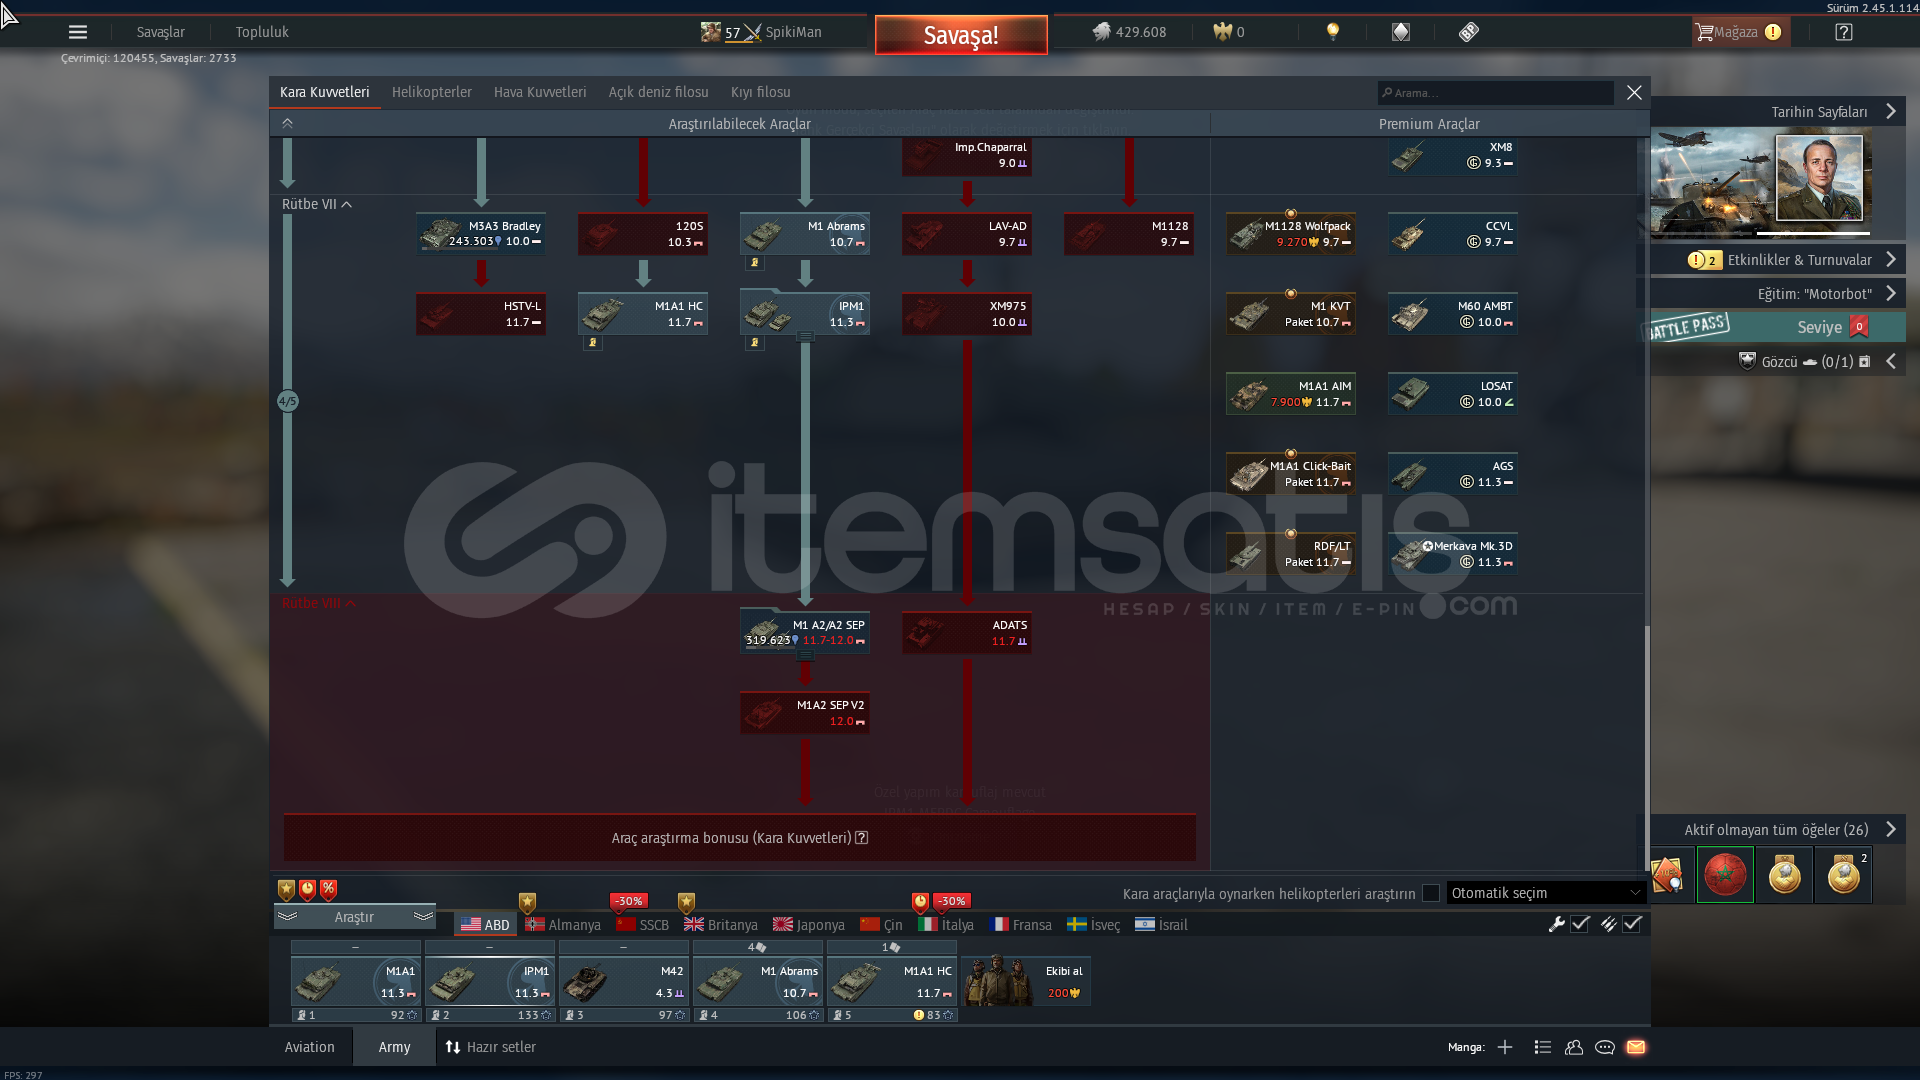
Task: Collapse the Rütbe VII section
Action: (316, 204)
